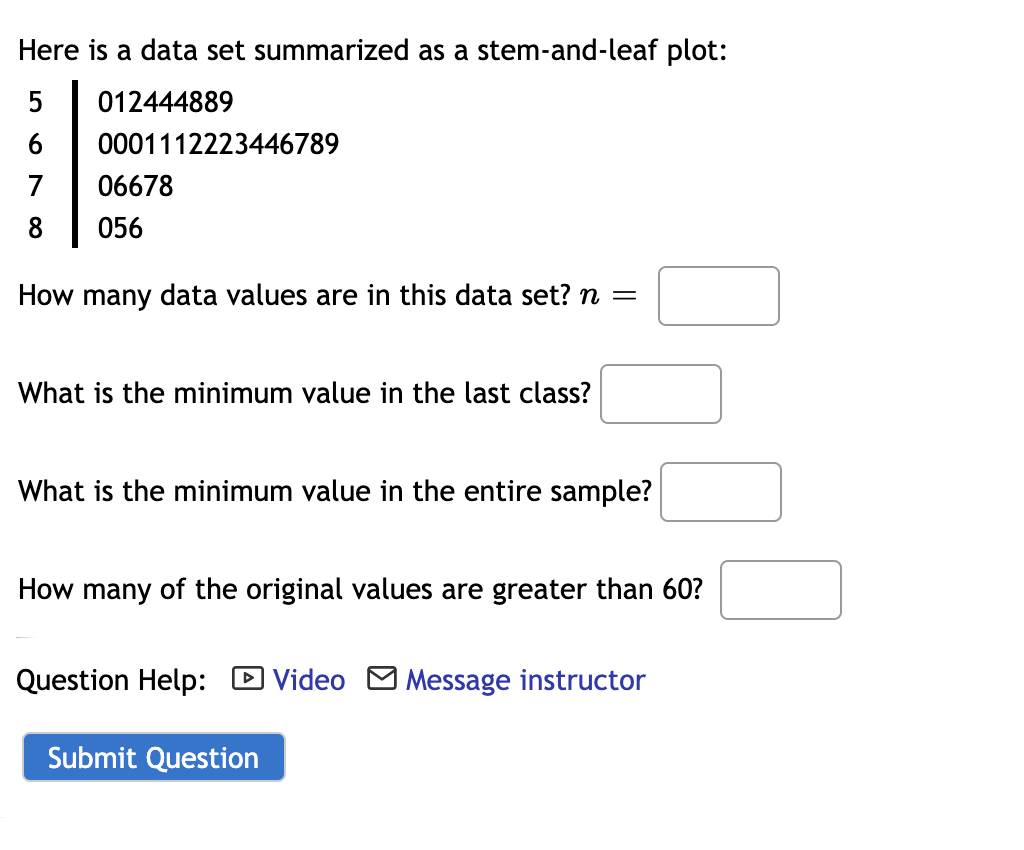Image resolution: width=1024 pixels, height=850 pixels.
Task: Open the Video help resource
Action: pyautogui.click(x=309, y=680)
